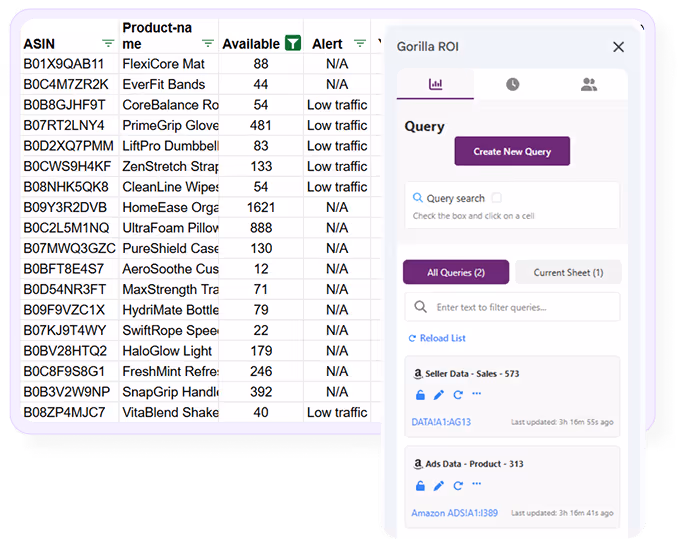Select ASIN cell B07KJ9T4WY
The width and height of the screenshot is (687, 539).
coord(70,330)
